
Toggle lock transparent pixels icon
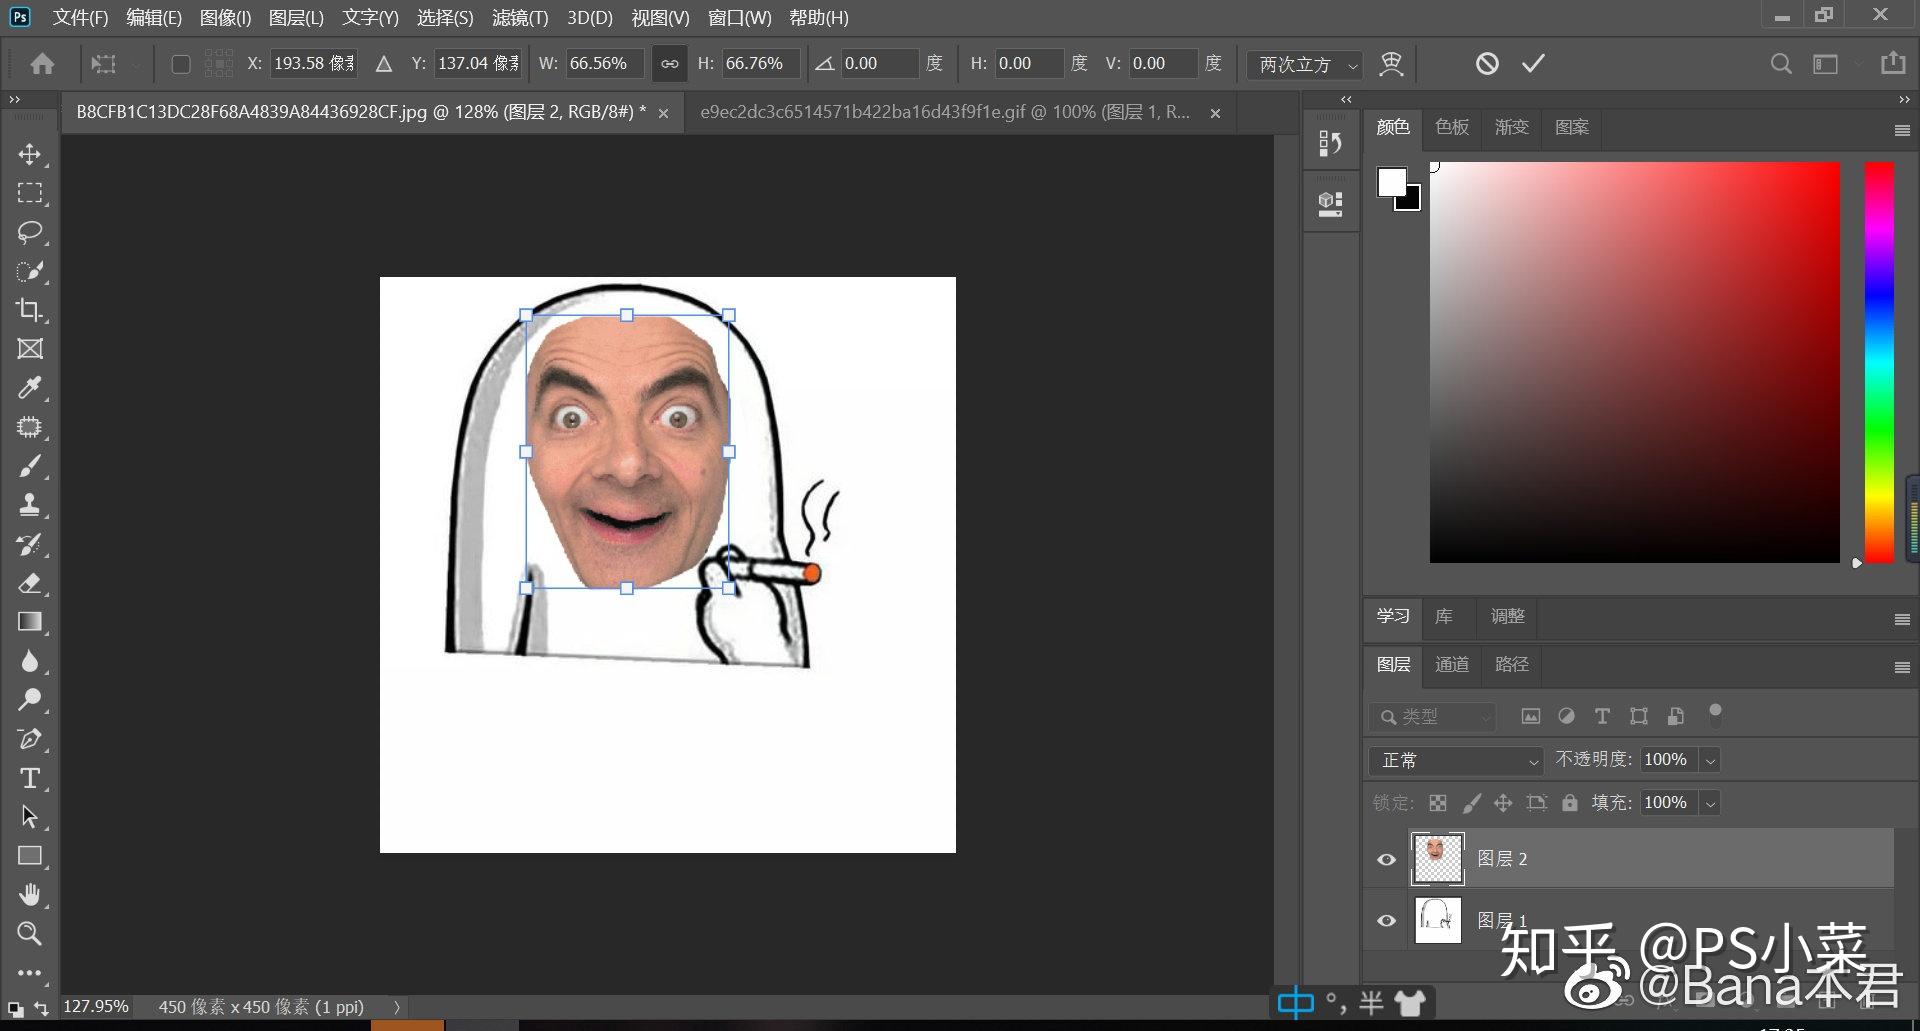click(x=1438, y=803)
